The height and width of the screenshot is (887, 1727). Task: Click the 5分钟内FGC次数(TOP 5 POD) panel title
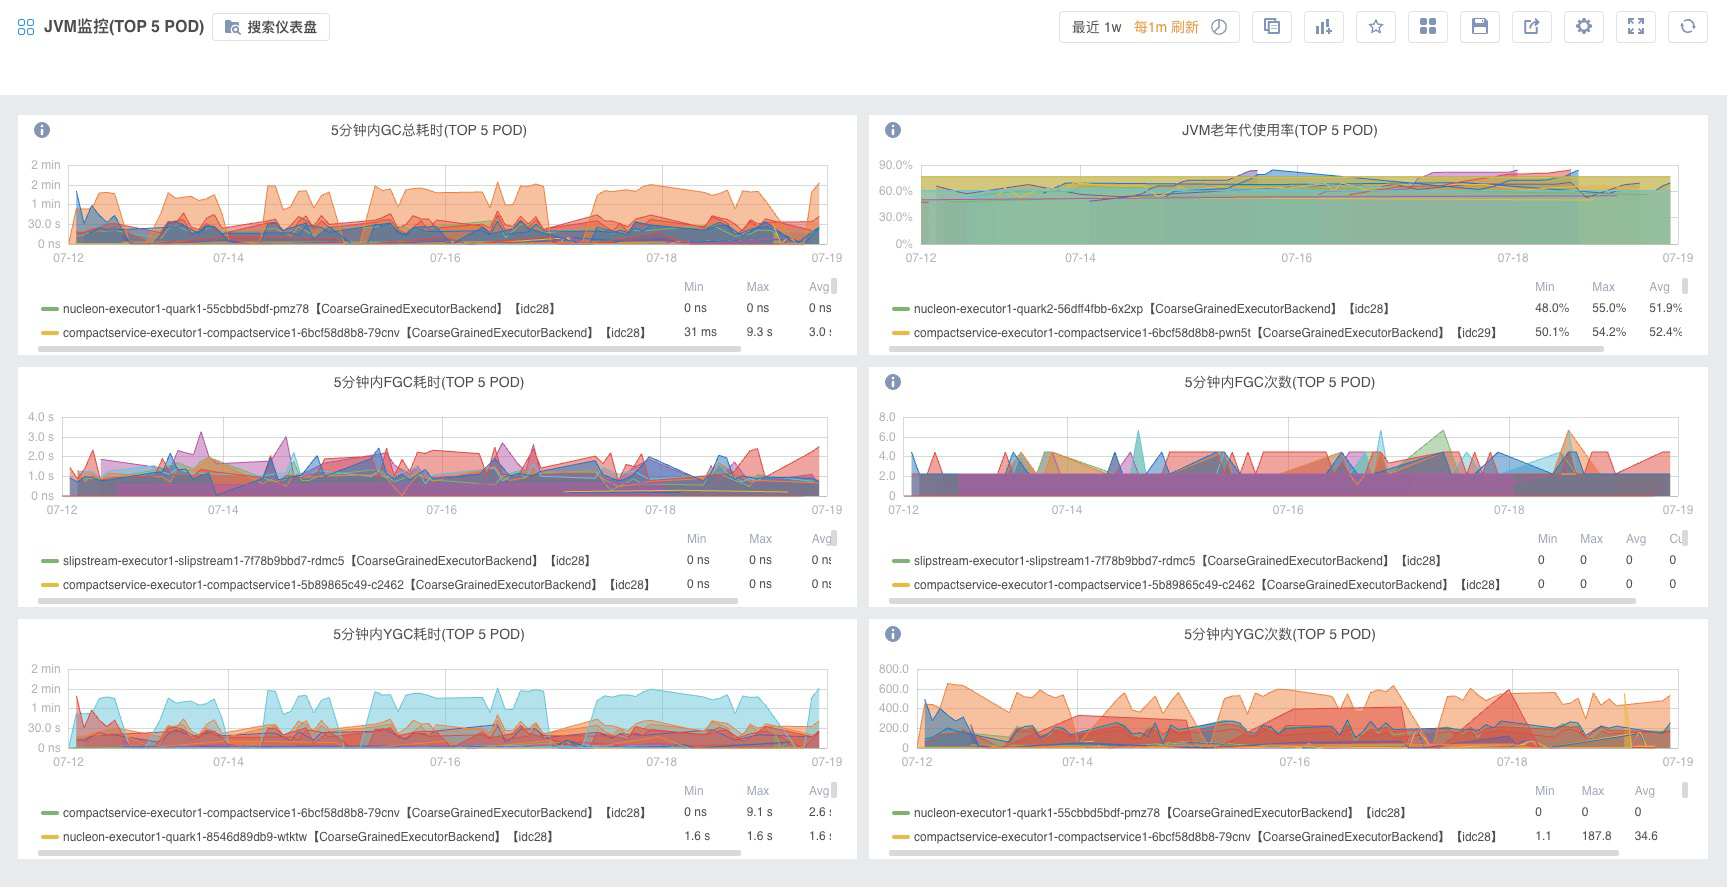(x=1279, y=382)
